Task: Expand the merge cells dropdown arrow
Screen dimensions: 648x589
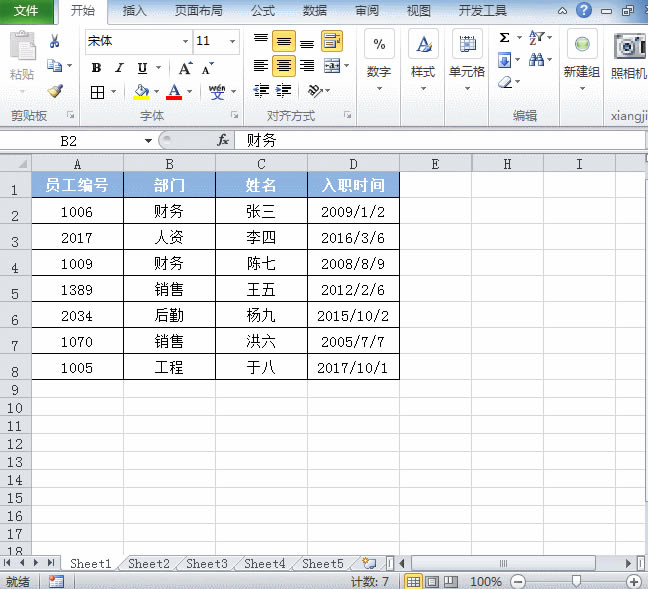Action: (346, 66)
